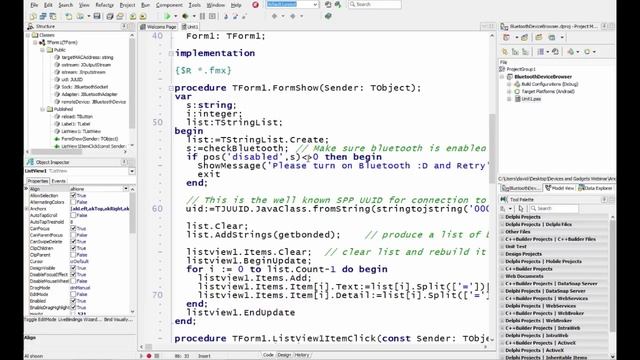Click the save desktop icon beside layout combo
The width and height of the screenshot is (640, 360).
[x=328, y=4]
